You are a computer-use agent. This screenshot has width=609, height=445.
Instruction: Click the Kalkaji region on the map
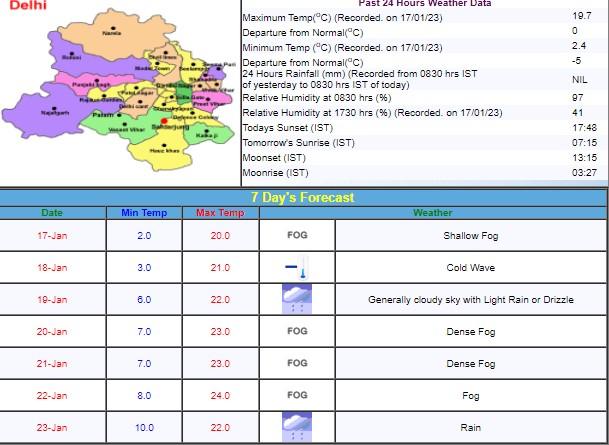pos(206,134)
